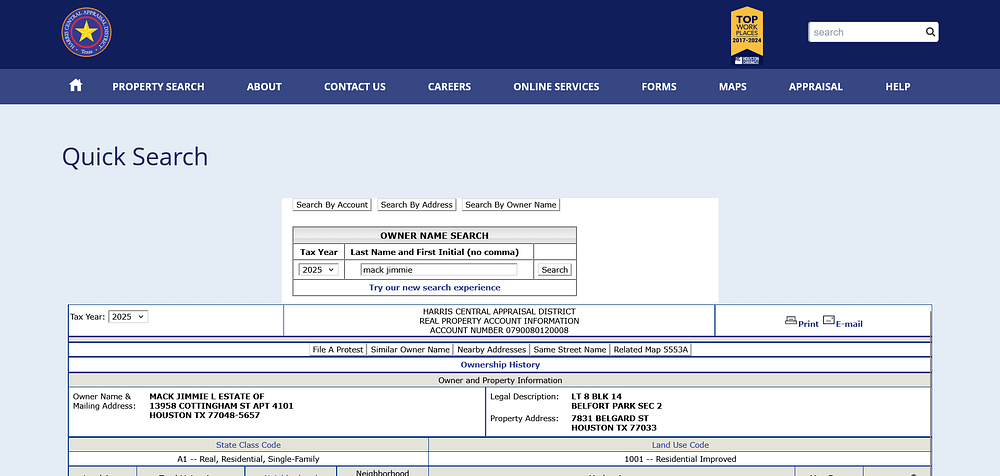The width and height of the screenshot is (1000, 476).
Task: Open the ONLINE SERVICES menu
Action: click(556, 87)
